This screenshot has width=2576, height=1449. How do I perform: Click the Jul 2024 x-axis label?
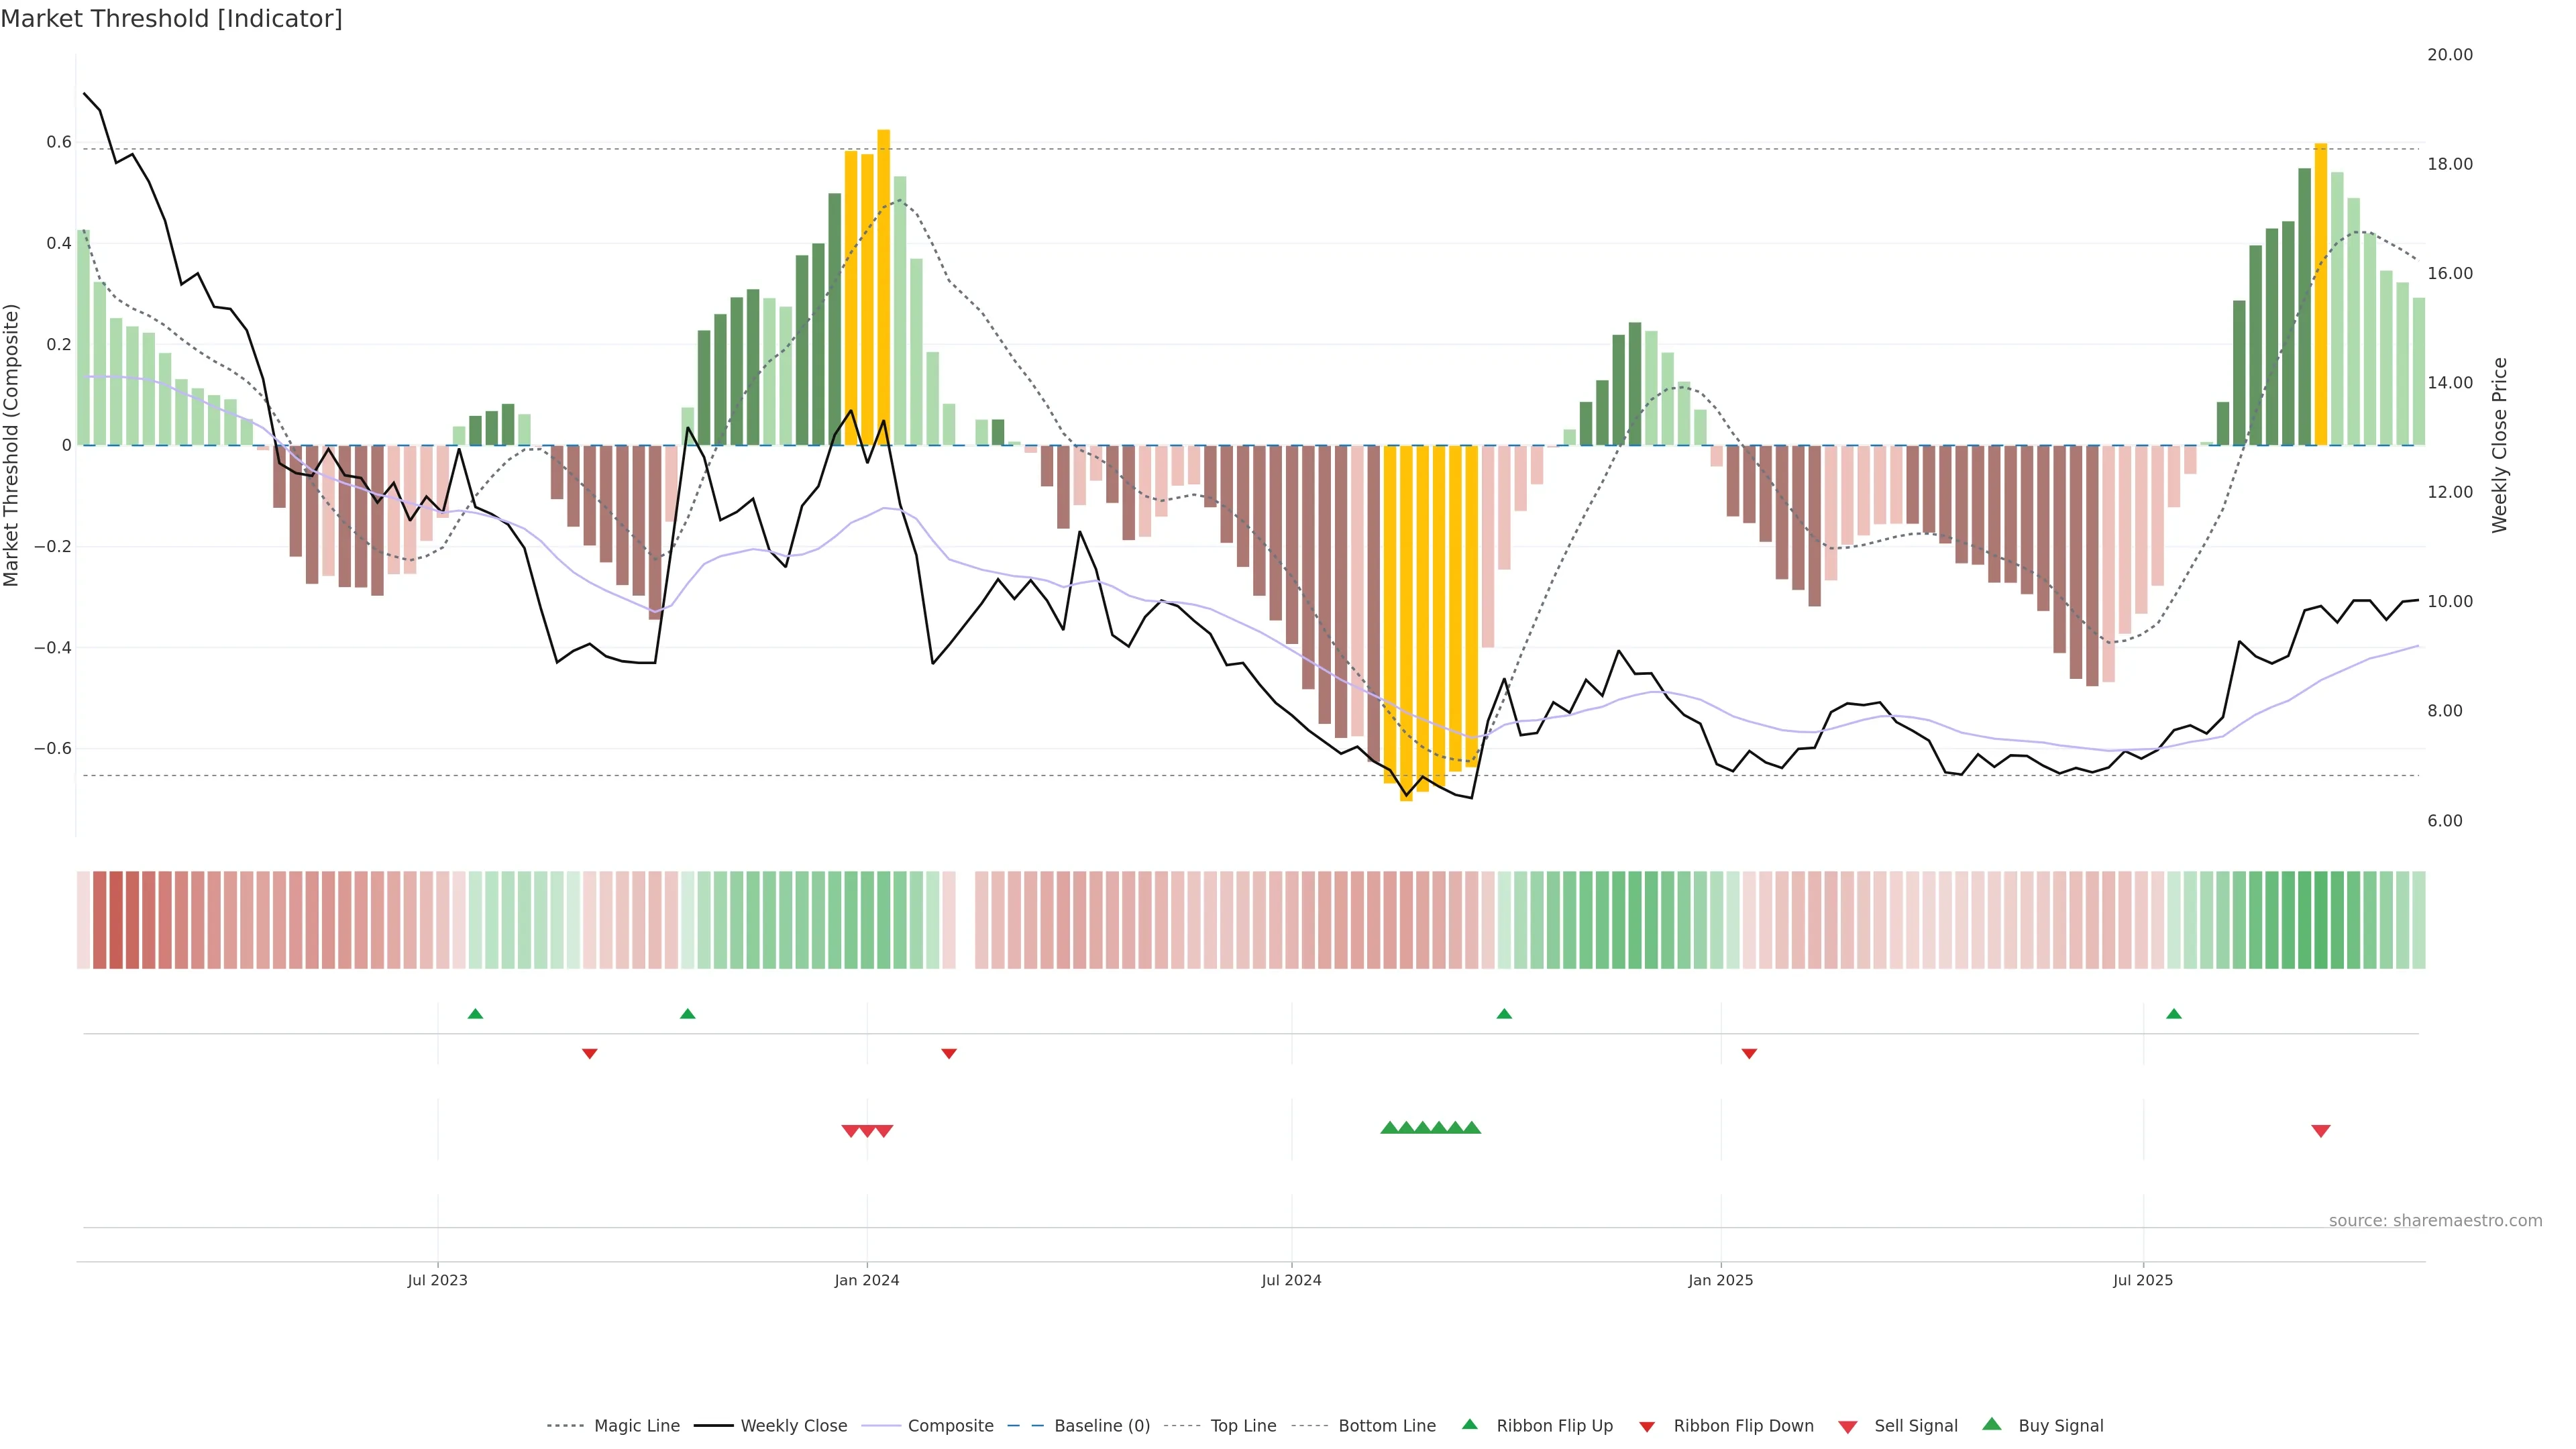point(1290,1280)
